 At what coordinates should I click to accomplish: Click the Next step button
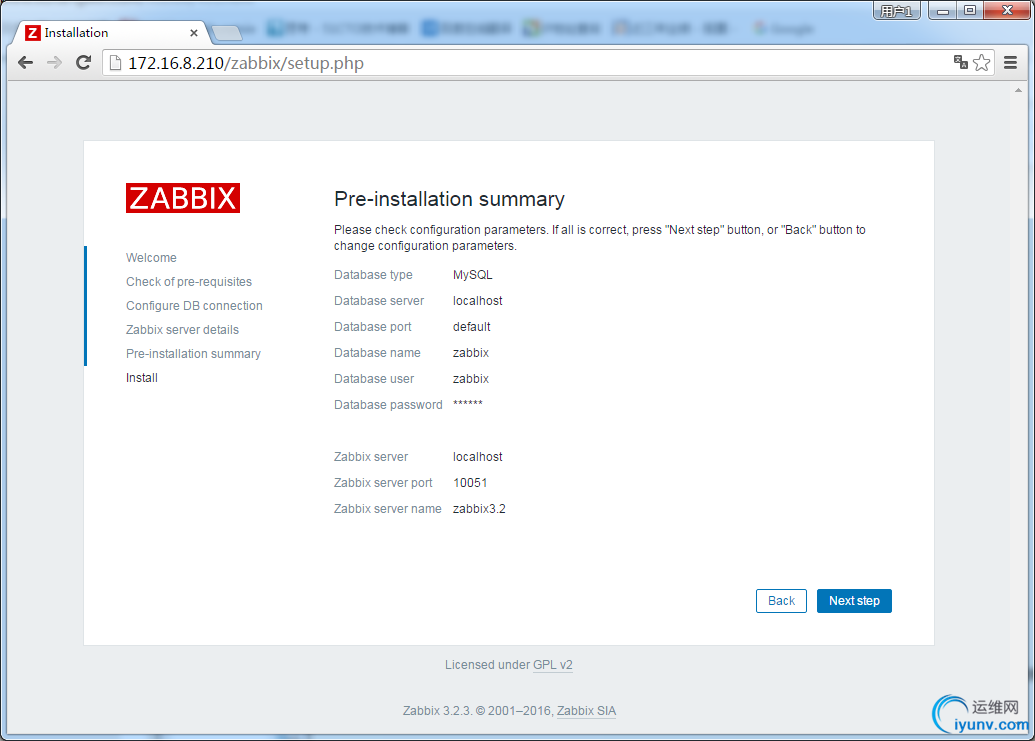[x=854, y=601]
